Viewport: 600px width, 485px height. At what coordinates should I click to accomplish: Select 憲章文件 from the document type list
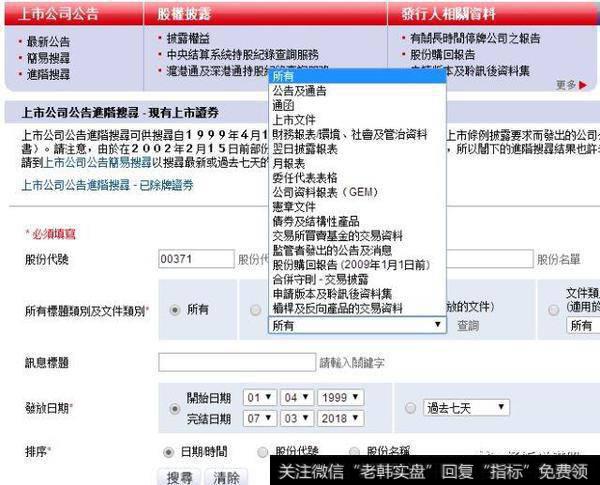pos(294,204)
